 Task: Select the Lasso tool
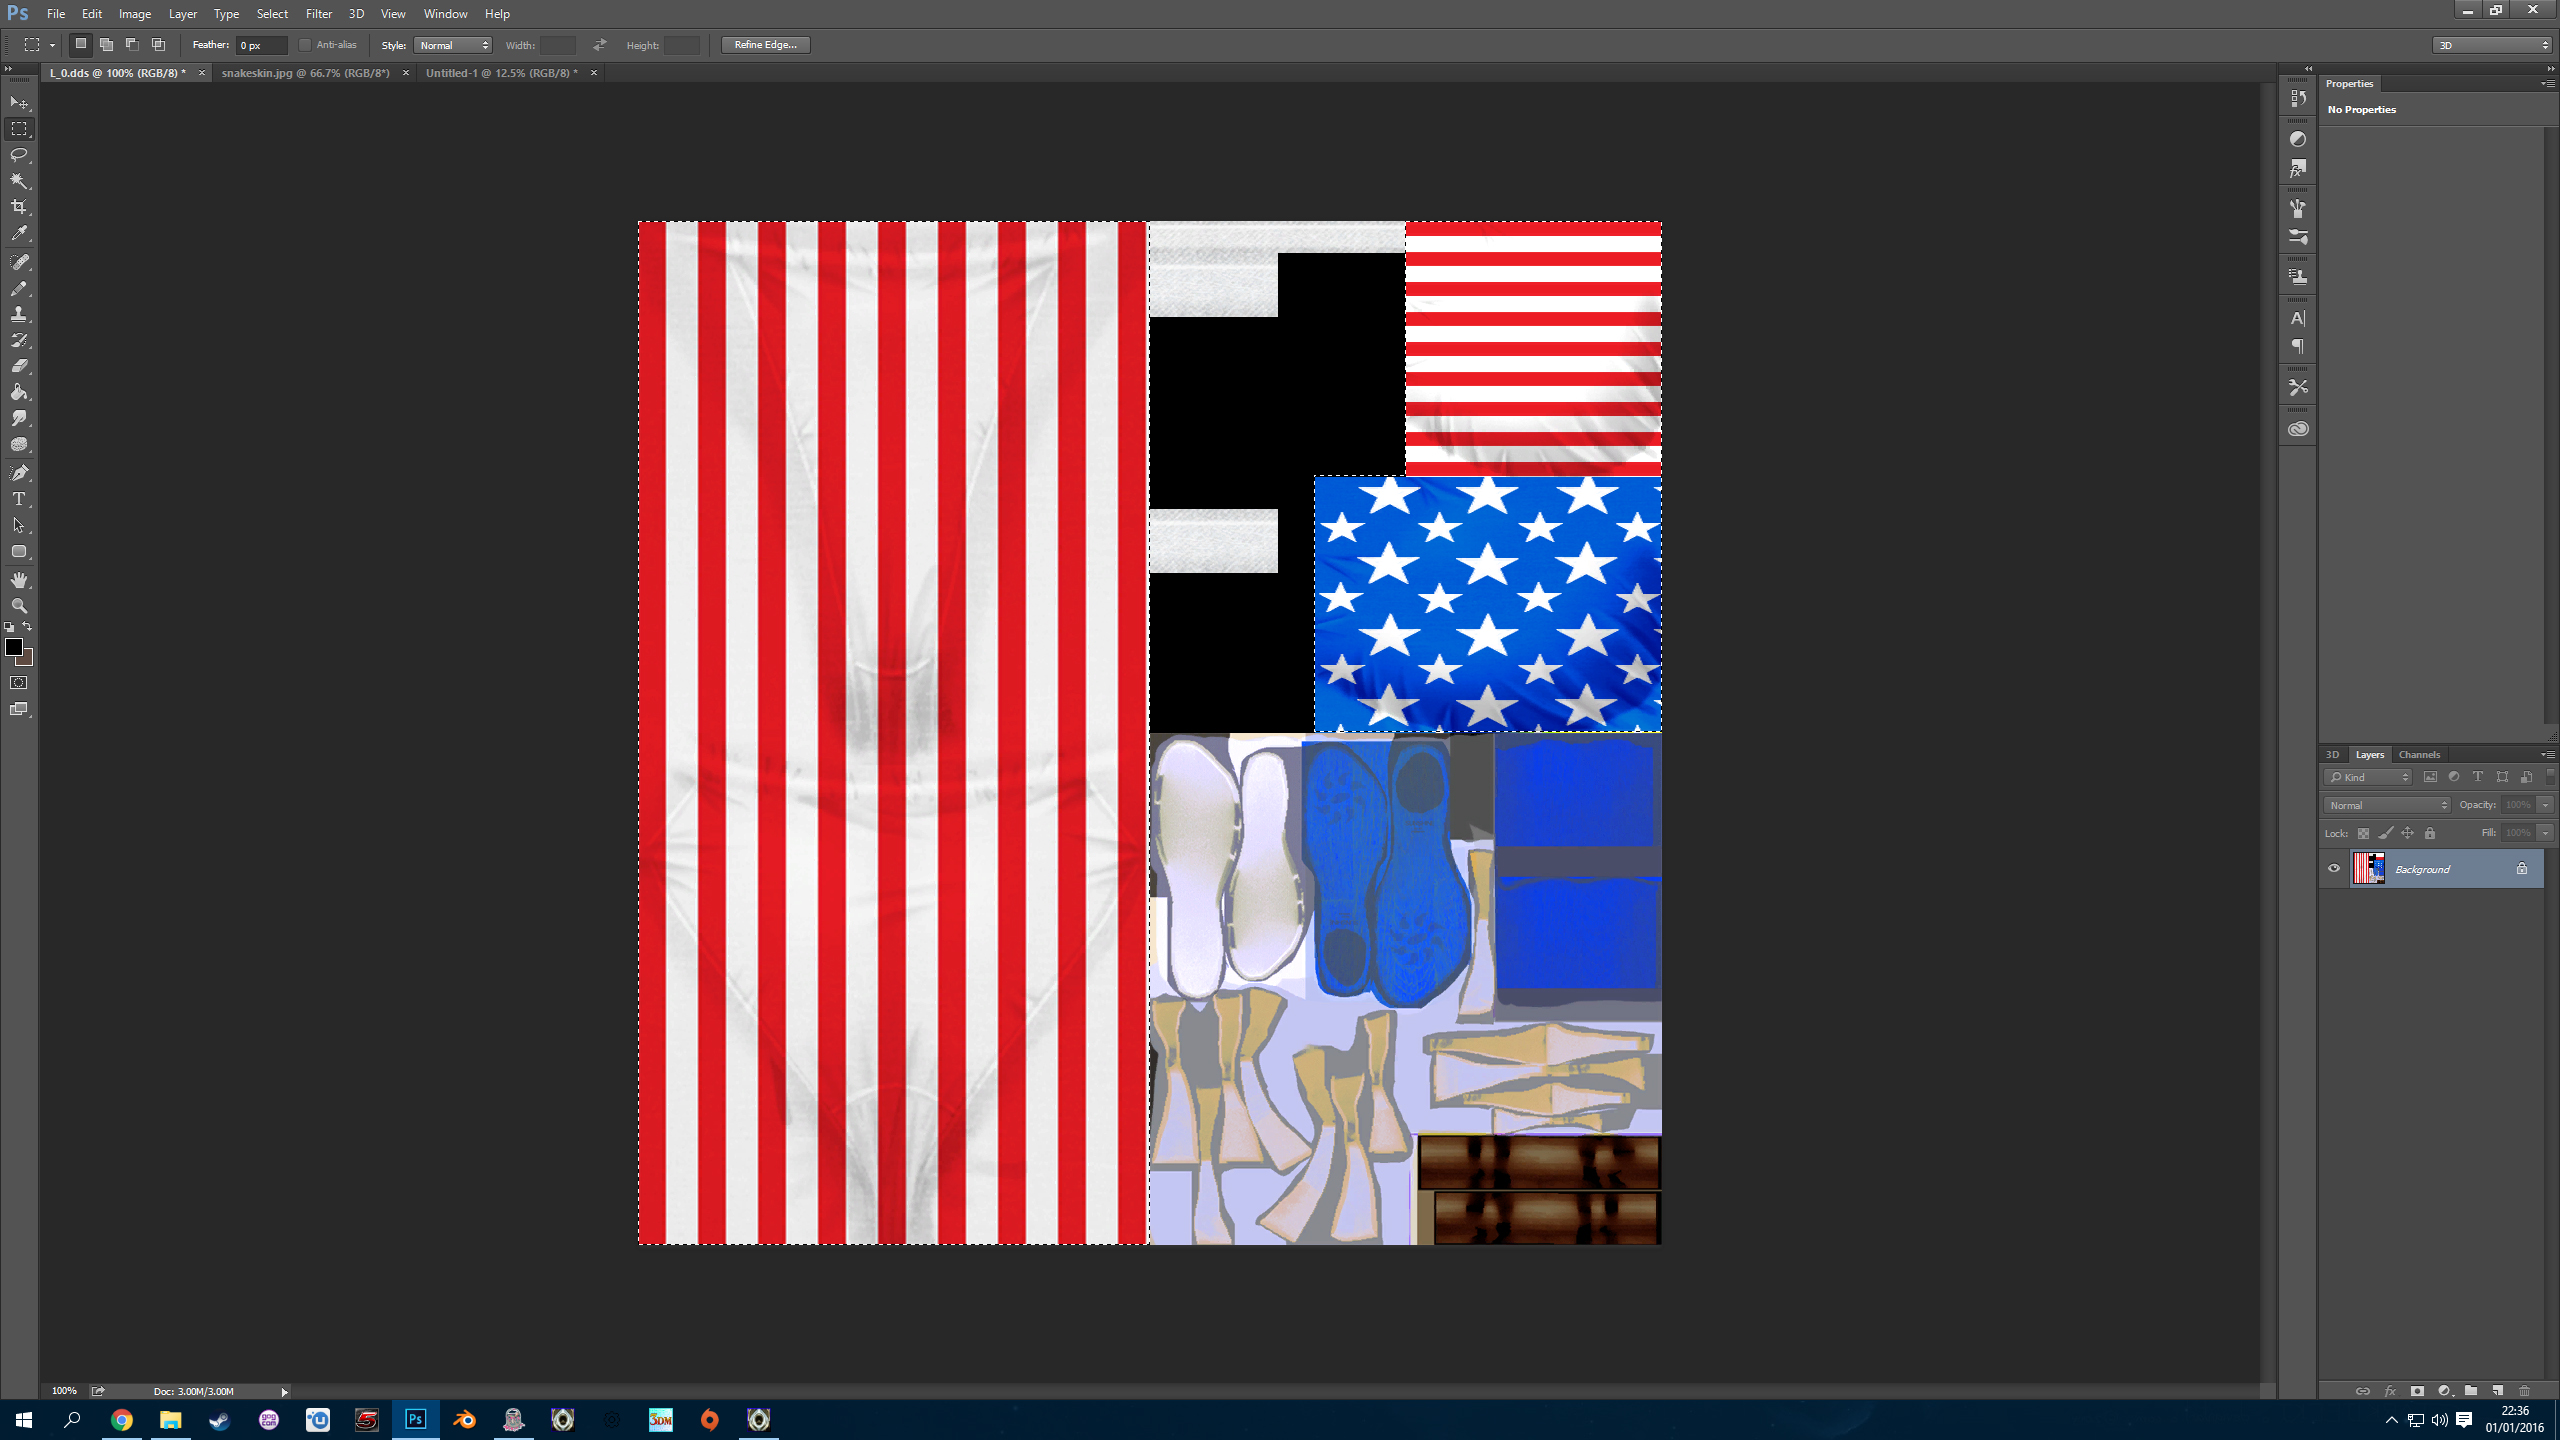(x=19, y=155)
